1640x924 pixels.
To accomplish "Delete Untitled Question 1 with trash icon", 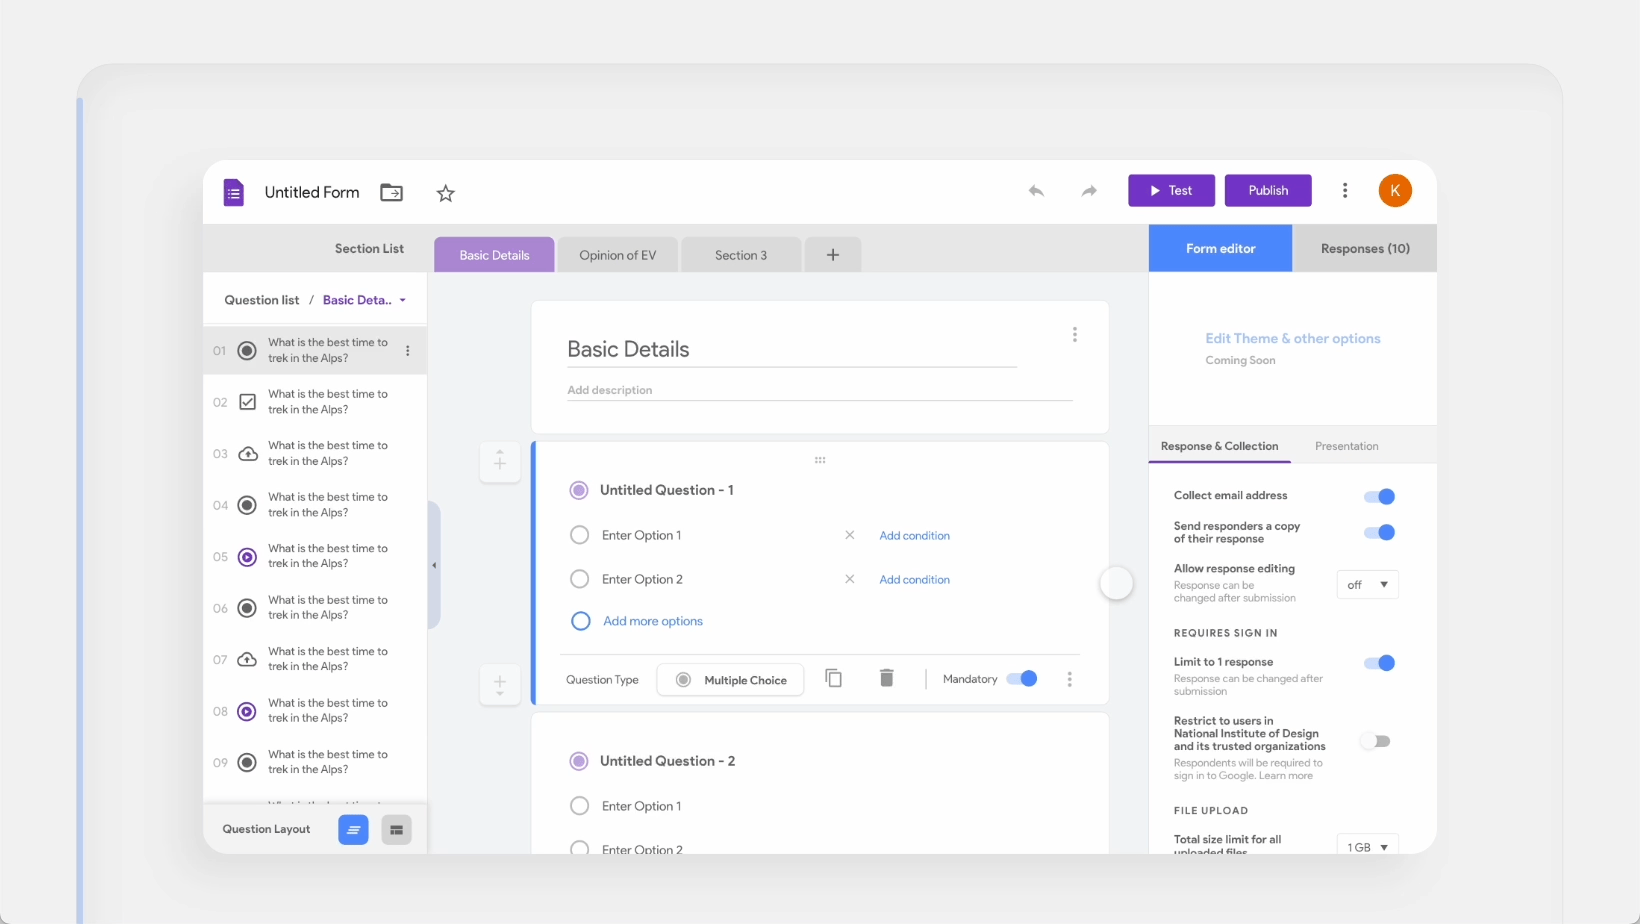I will pyautogui.click(x=886, y=678).
